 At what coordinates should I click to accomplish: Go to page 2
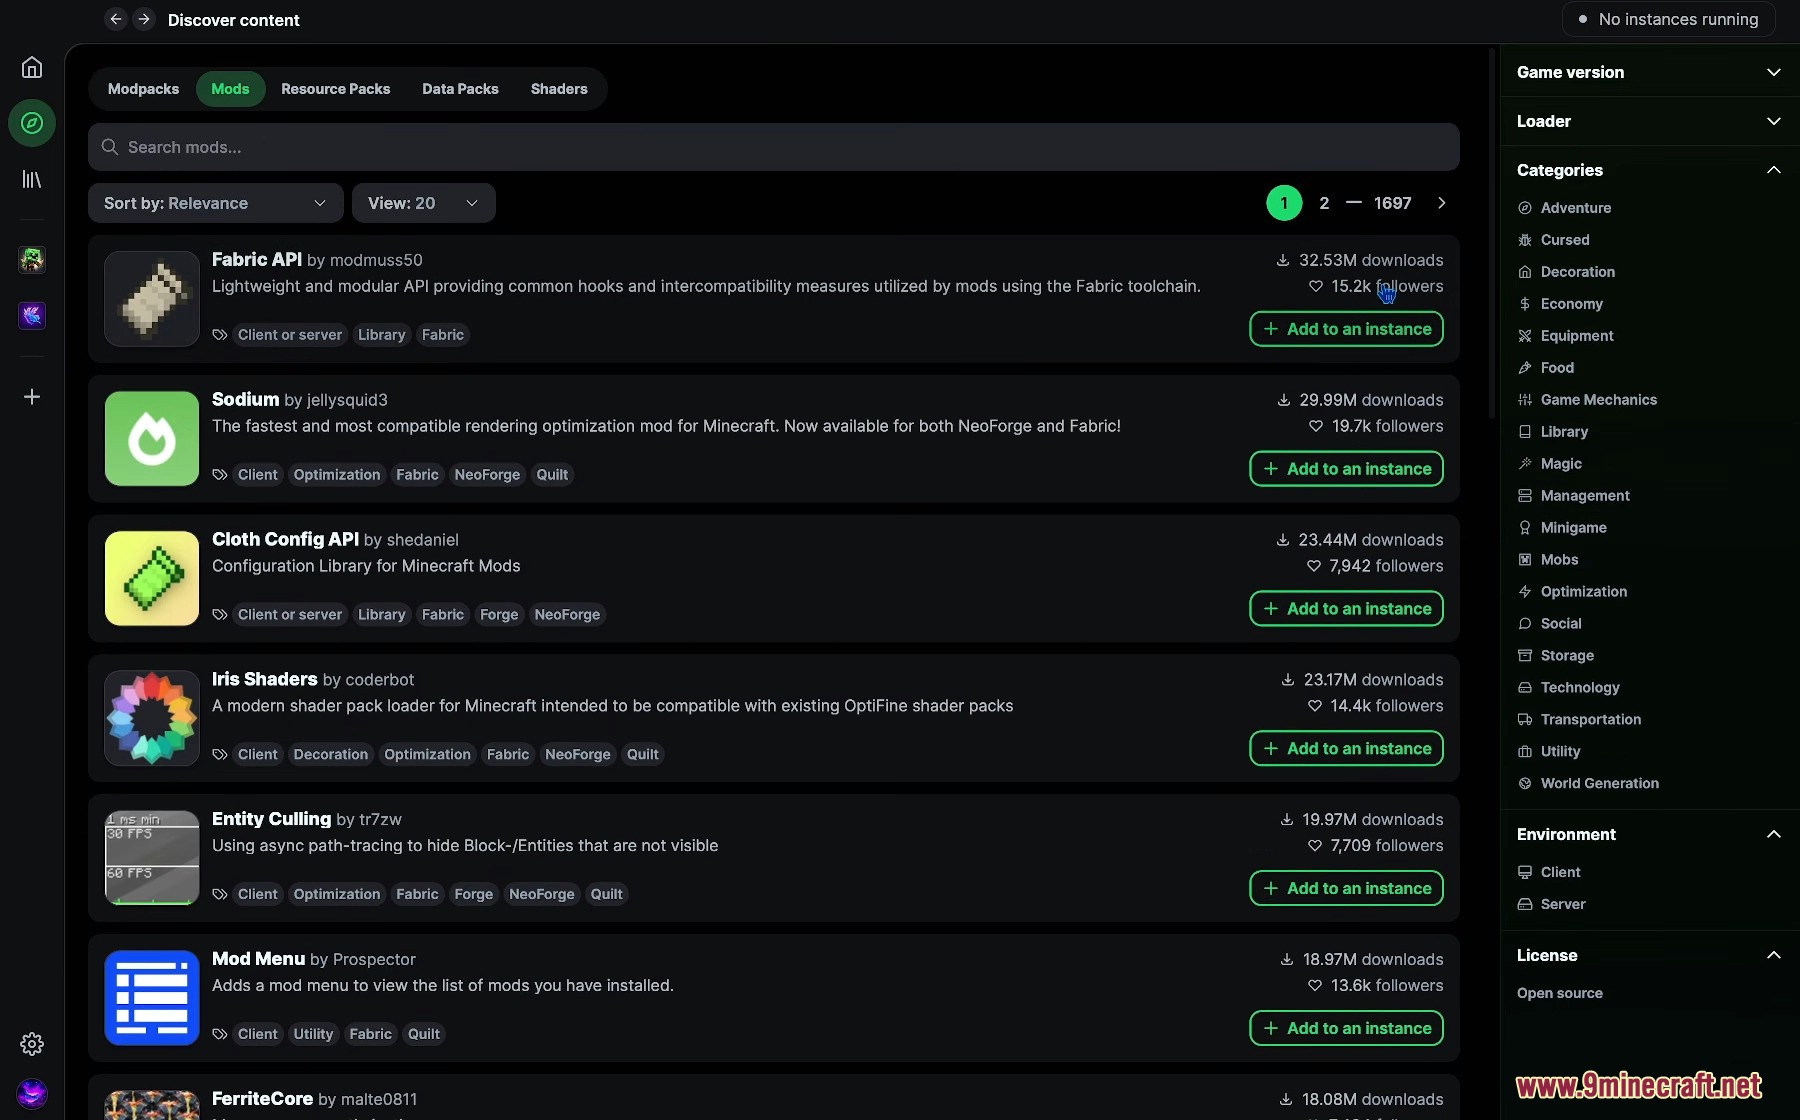click(1324, 203)
